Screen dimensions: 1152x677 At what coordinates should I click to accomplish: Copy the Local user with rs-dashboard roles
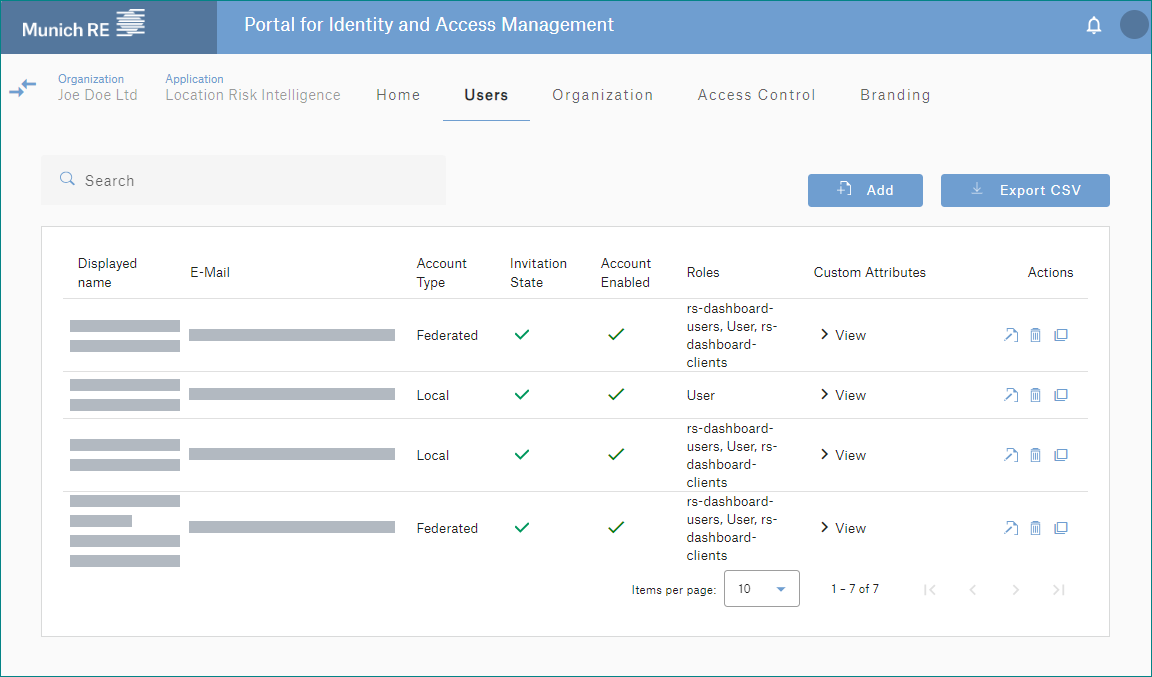click(x=1060, y=455)
